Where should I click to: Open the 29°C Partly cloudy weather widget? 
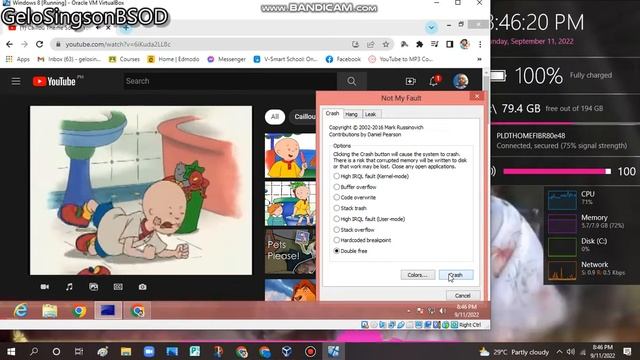pyautogui.click(x=513, y=352)
